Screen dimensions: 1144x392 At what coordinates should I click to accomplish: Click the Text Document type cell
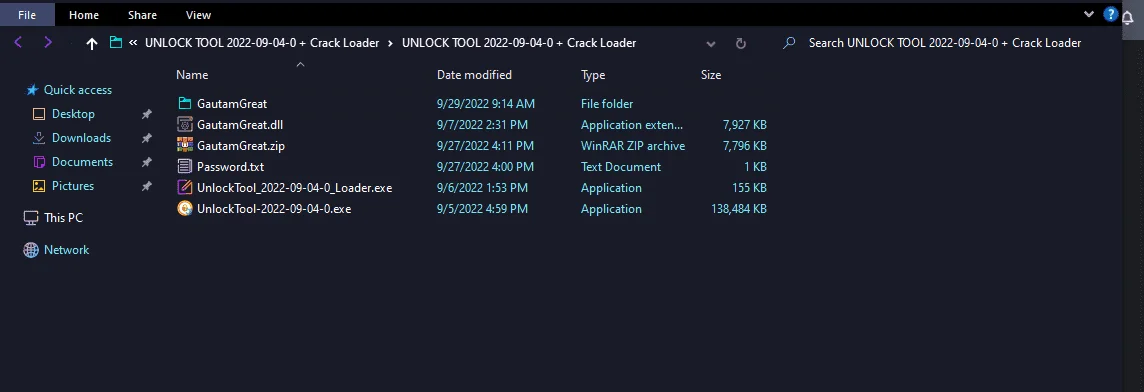tap(621, 166)
